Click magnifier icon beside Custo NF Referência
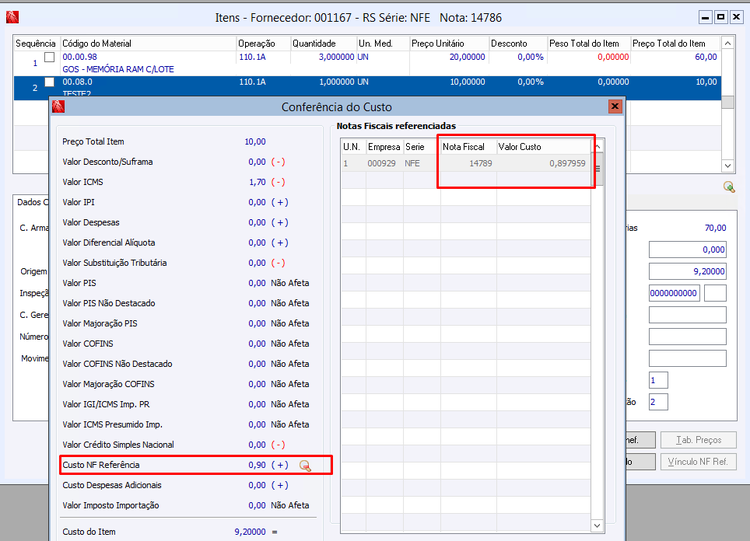The height and width of the screenshot is (541, 750). click(305, 465)
